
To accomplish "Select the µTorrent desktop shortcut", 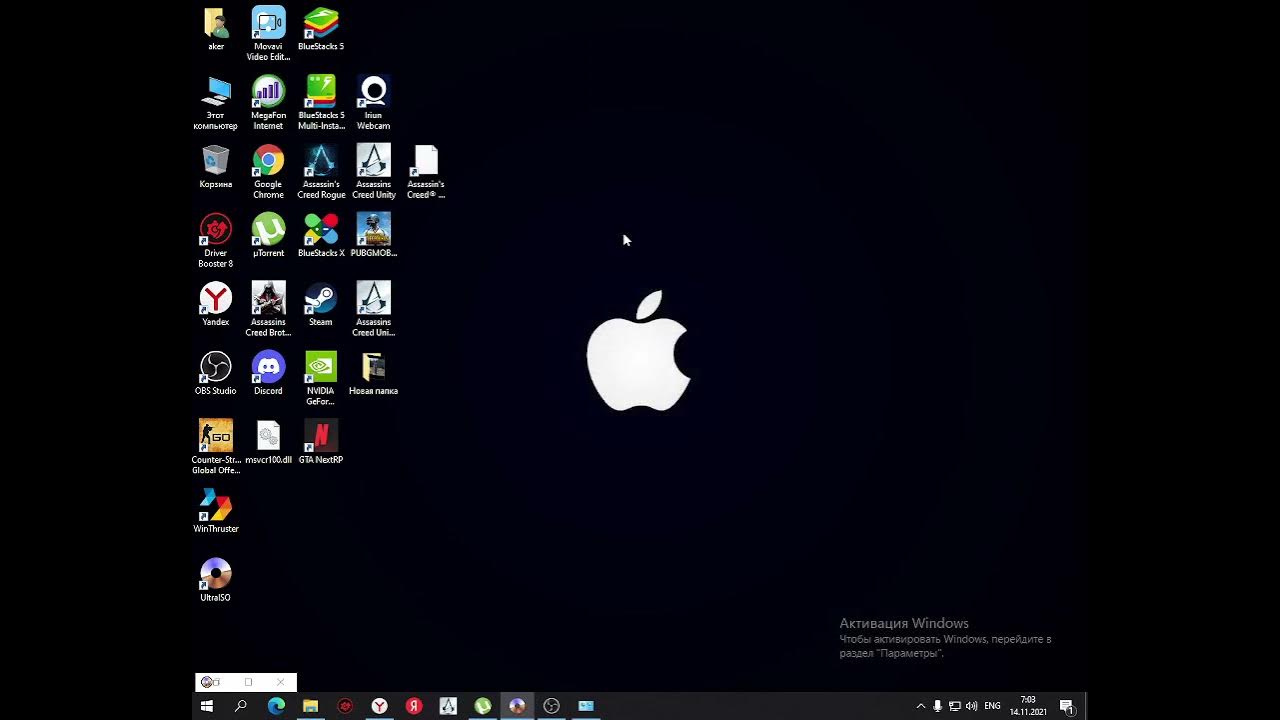I will (x=268, y=236).
